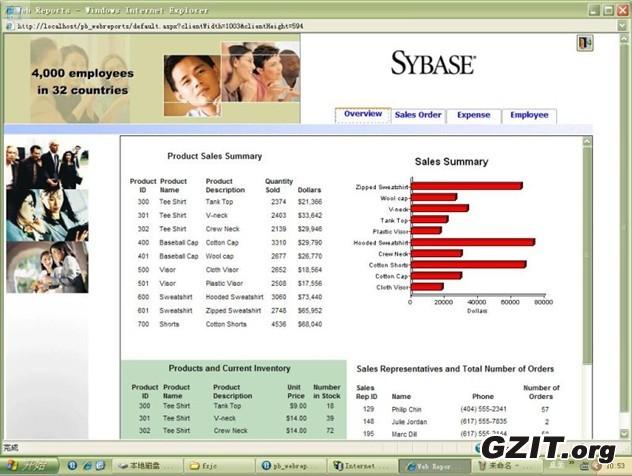Click "Julie Jordan" sales rep name
The width and height of the screenshot is (632, 476).
409,422
